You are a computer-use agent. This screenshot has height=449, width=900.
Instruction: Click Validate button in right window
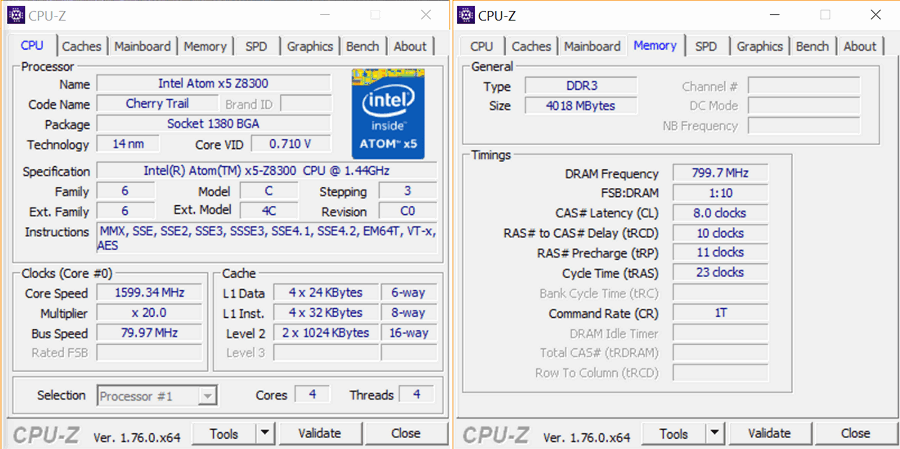click(770, 433)
